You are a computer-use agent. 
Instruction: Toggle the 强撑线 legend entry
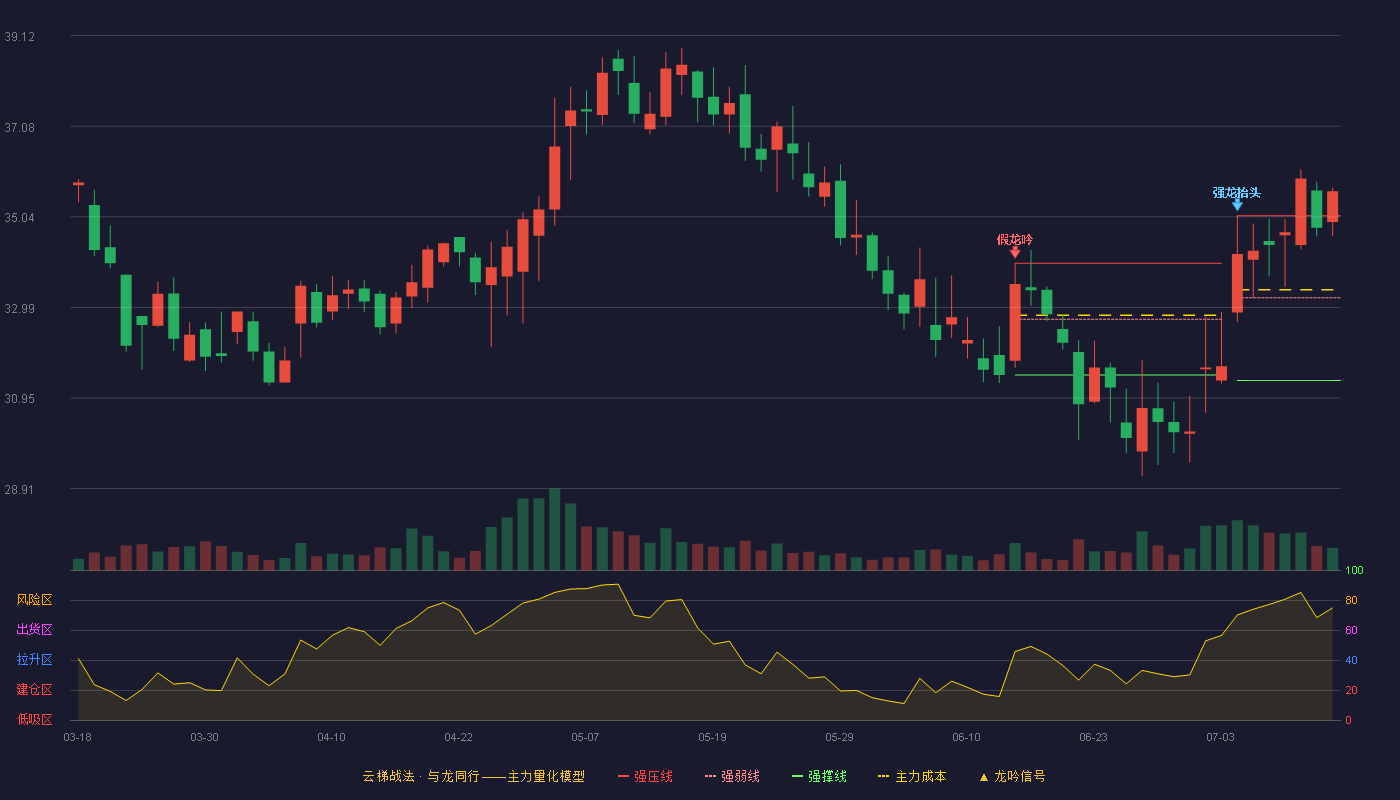tap(819, 776)
